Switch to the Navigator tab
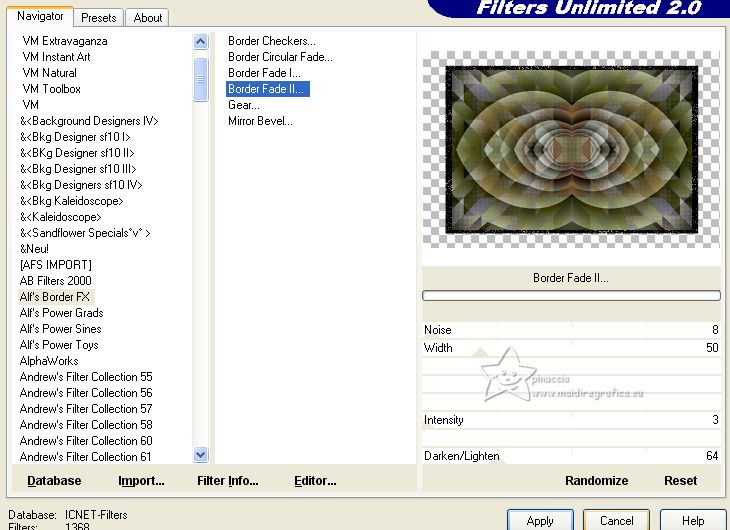Viewport: 730px width, 530px height. pyautogui.click(x=40, y=16)
